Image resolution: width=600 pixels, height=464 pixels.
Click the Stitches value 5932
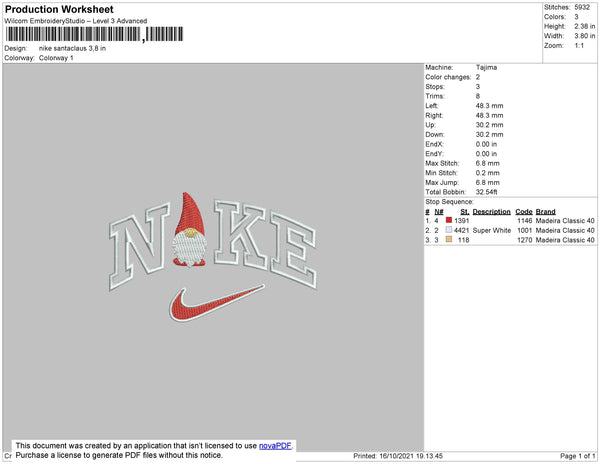[x=582, y=7]
